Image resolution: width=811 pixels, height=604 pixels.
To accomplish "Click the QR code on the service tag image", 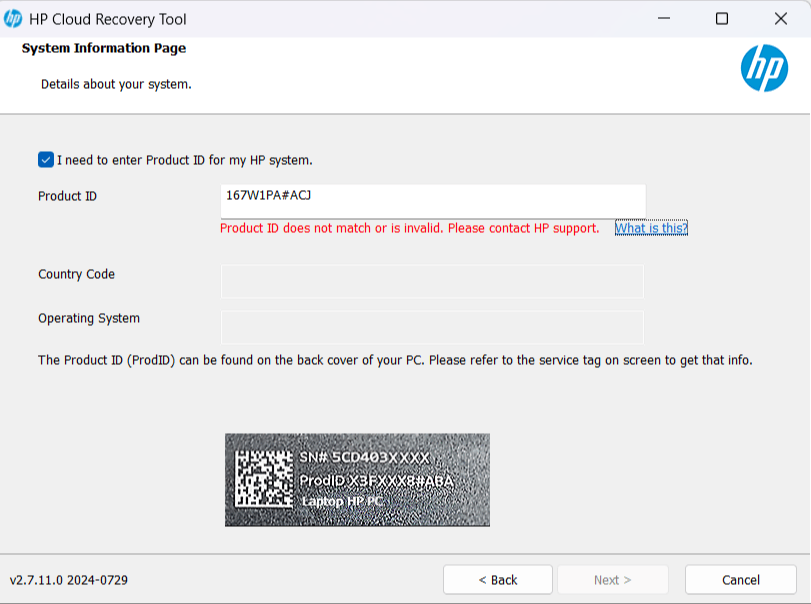I will [x=263, y=479].
